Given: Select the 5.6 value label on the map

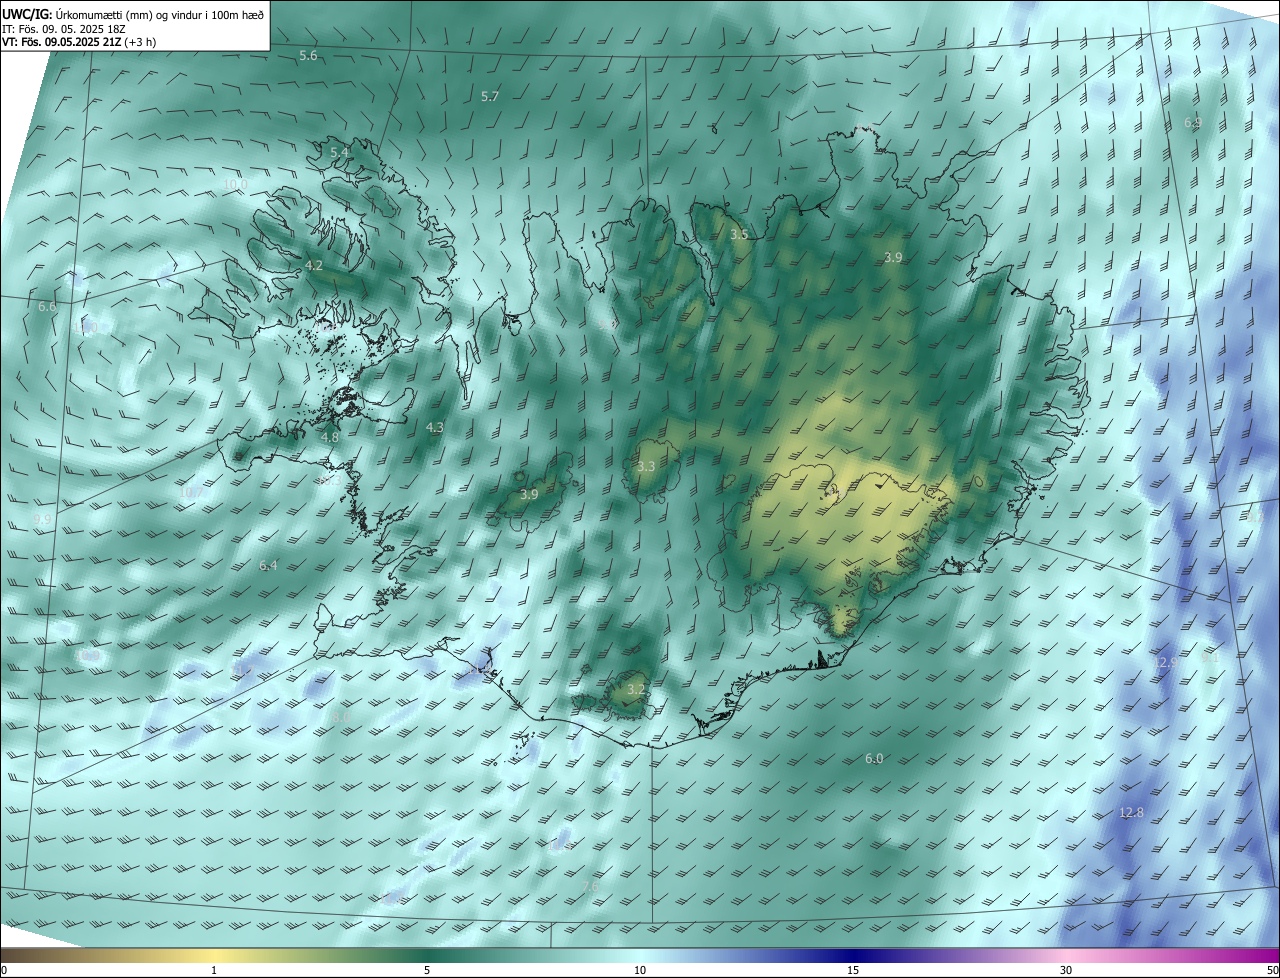Looking at the screenshot, I should point(308,56).
